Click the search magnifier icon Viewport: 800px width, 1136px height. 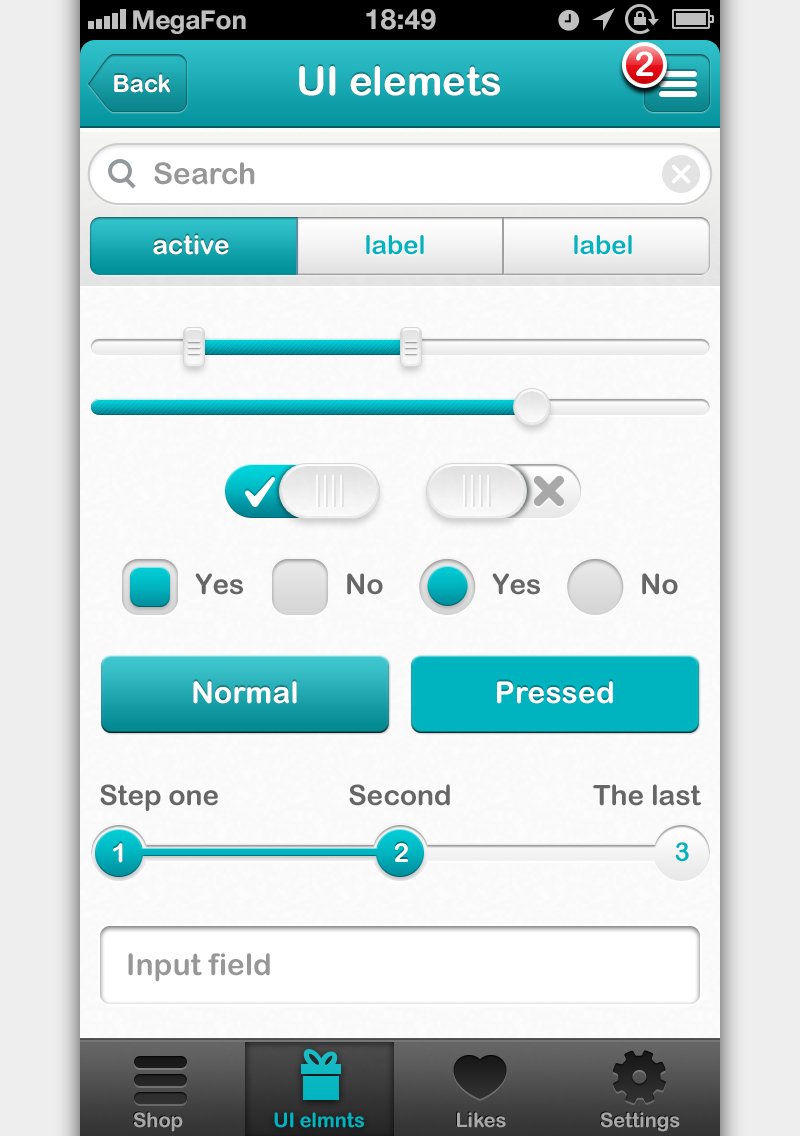coord(122,174)
